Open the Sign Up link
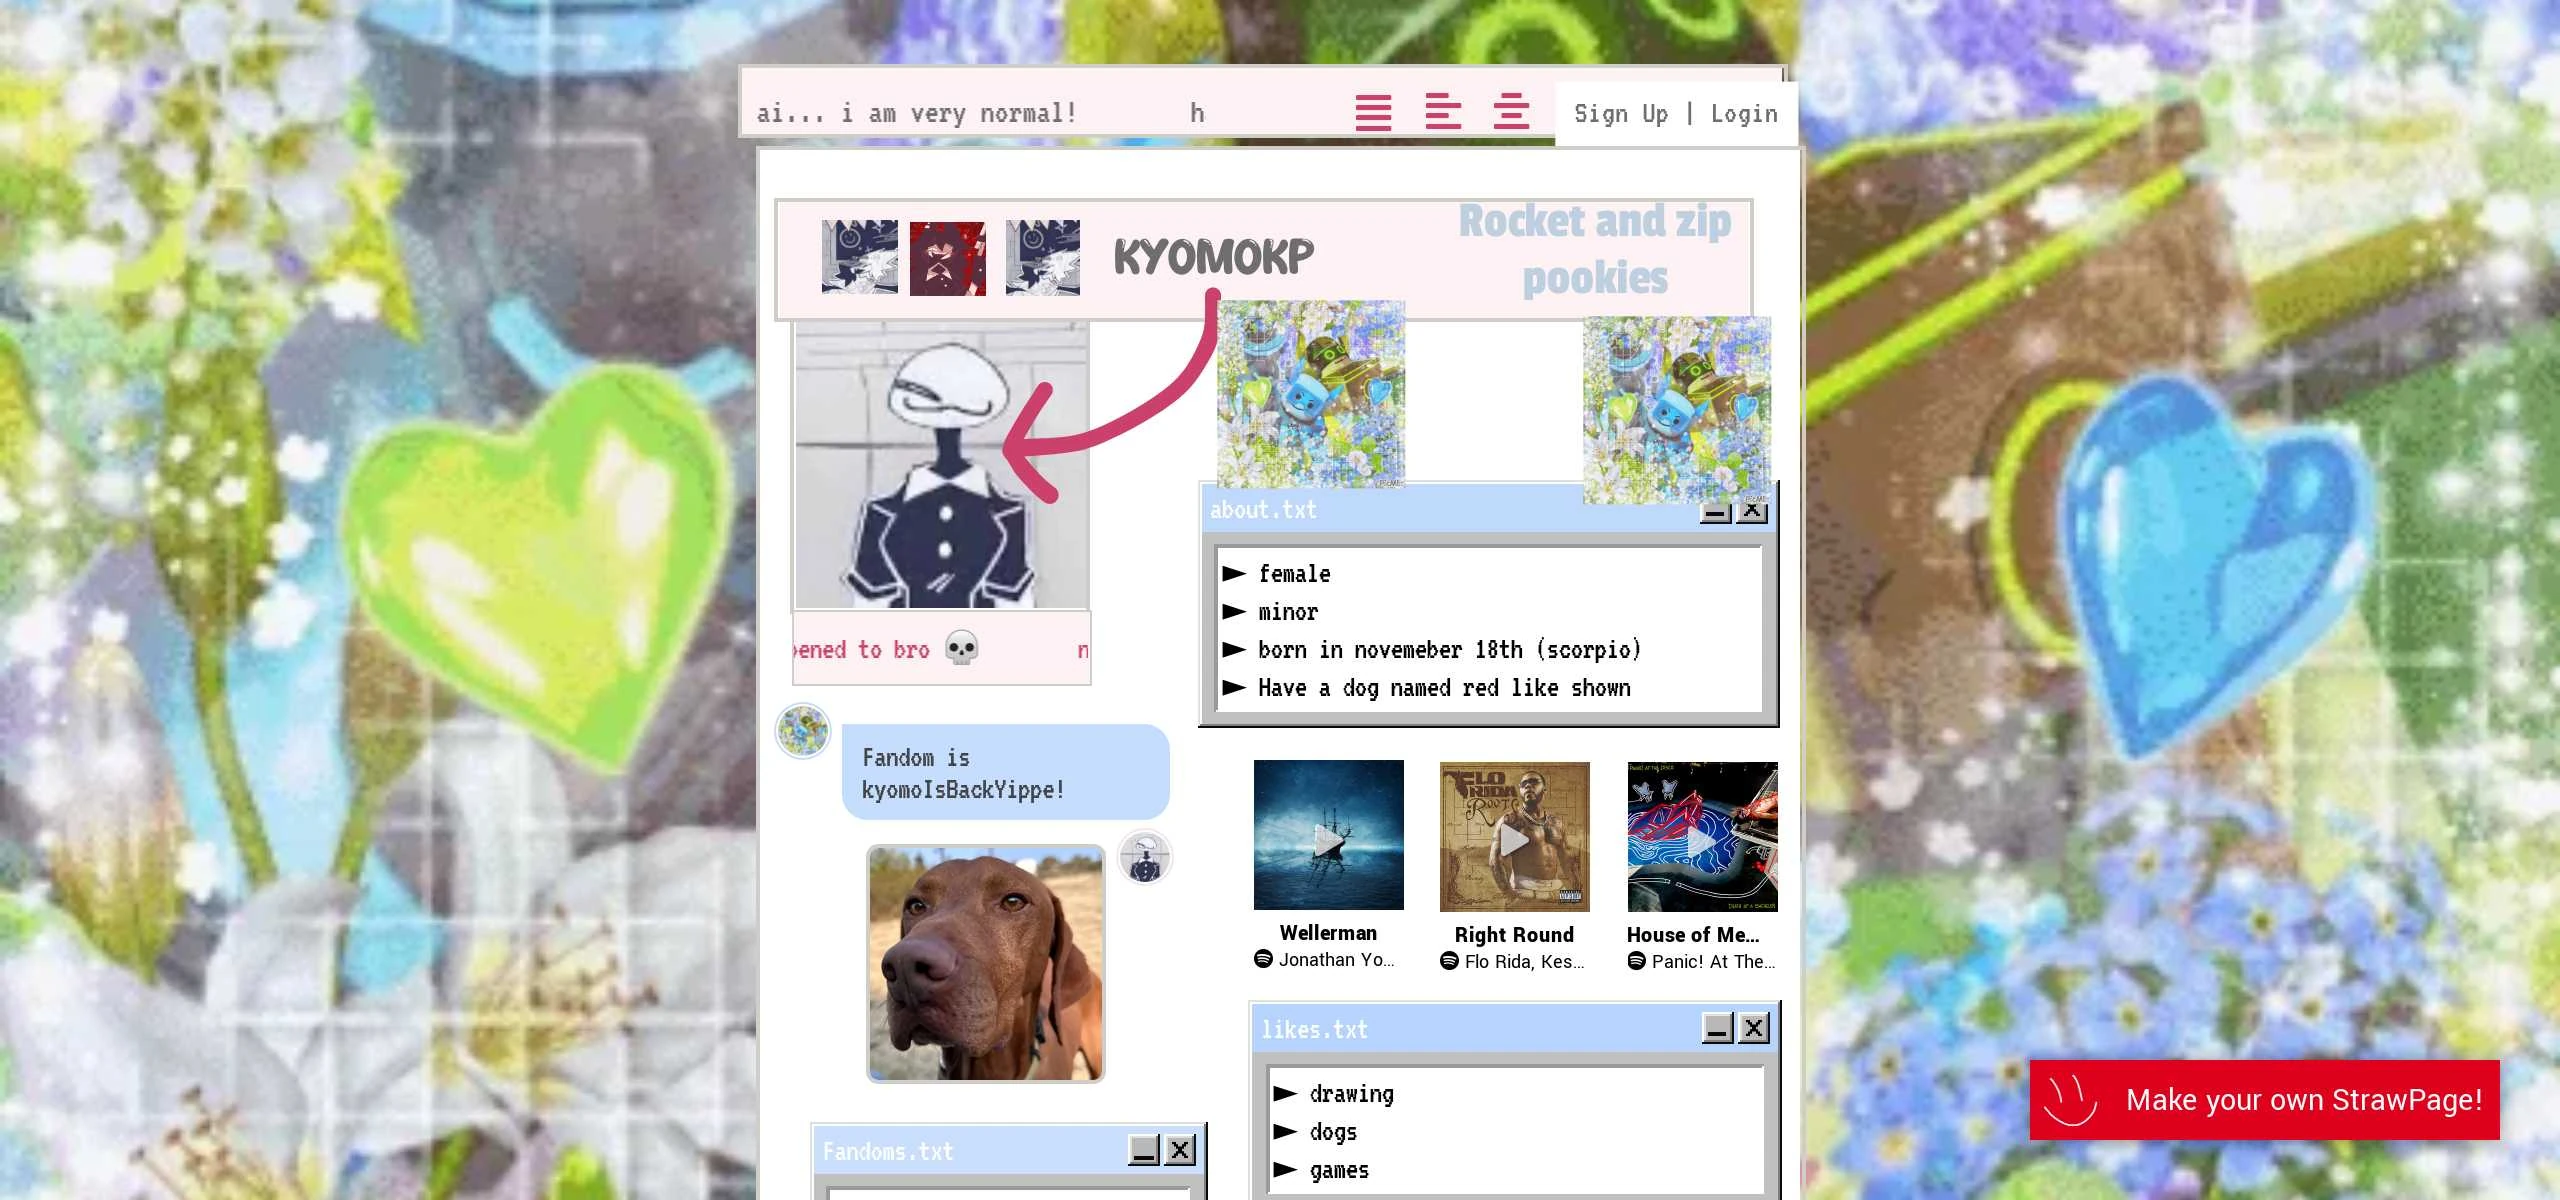This screenshot has width=2560, height=1200. 1620,114
